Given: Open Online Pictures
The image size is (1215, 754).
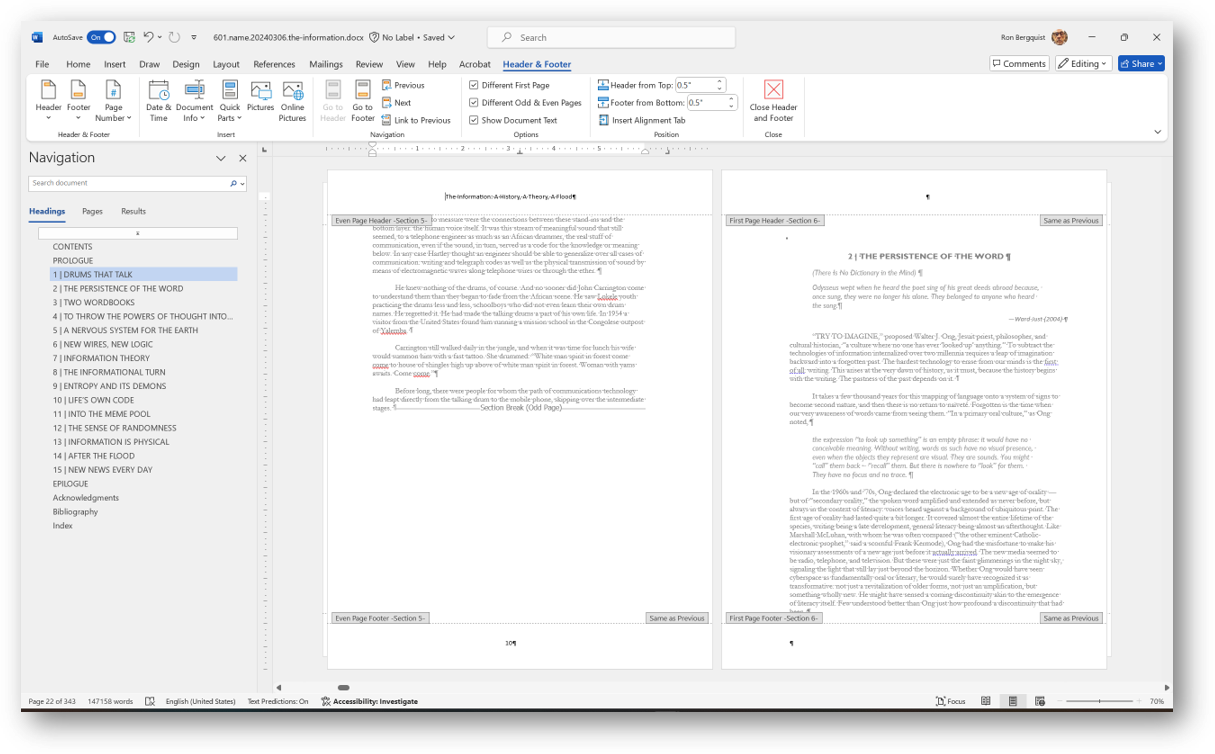Looking at the screenshot, I should coord(292,100).
